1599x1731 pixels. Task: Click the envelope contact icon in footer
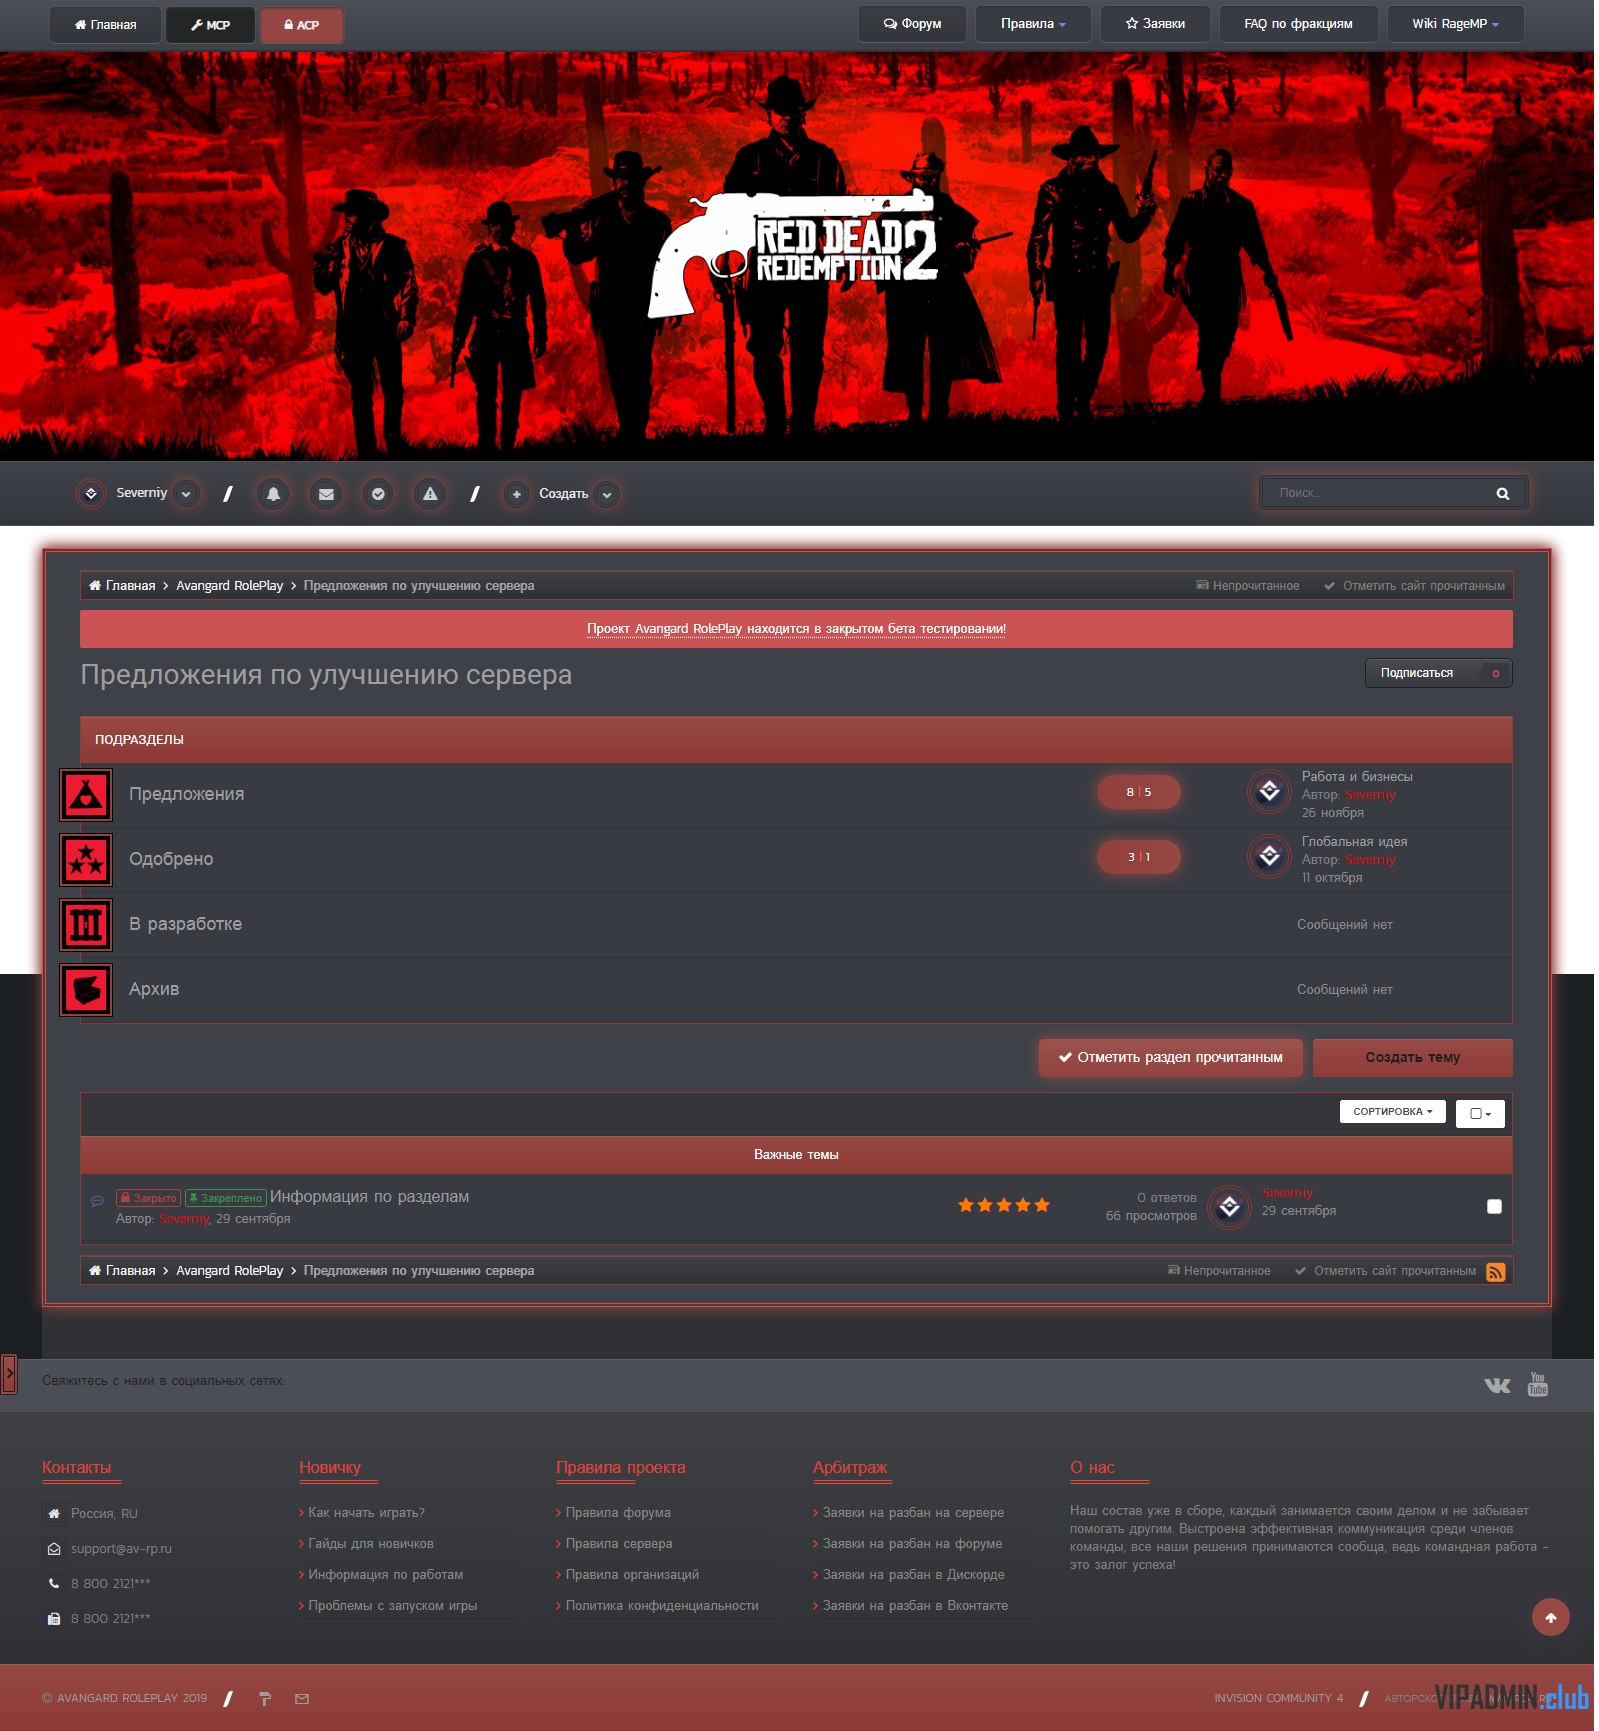pyautogui.click(x=302, y=1699)
